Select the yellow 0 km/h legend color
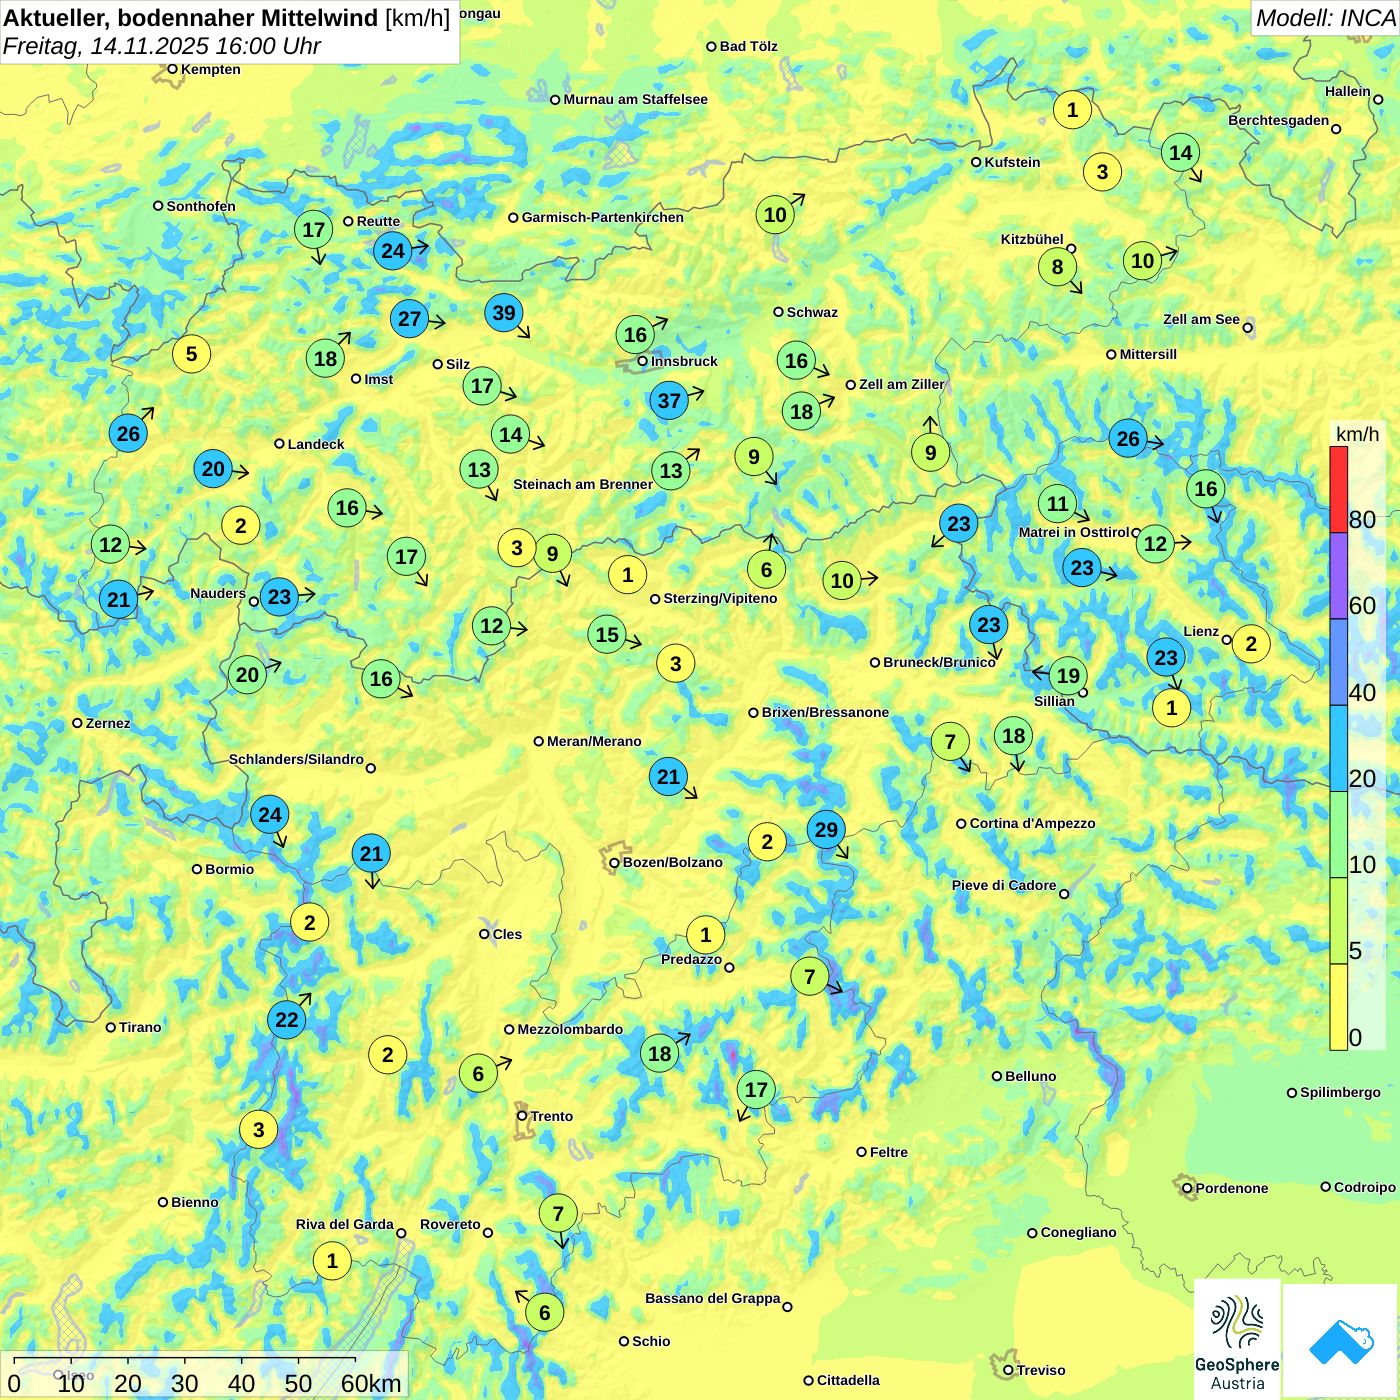Screen dimensions: 1400x1400 click(x=1339, y=1007)
